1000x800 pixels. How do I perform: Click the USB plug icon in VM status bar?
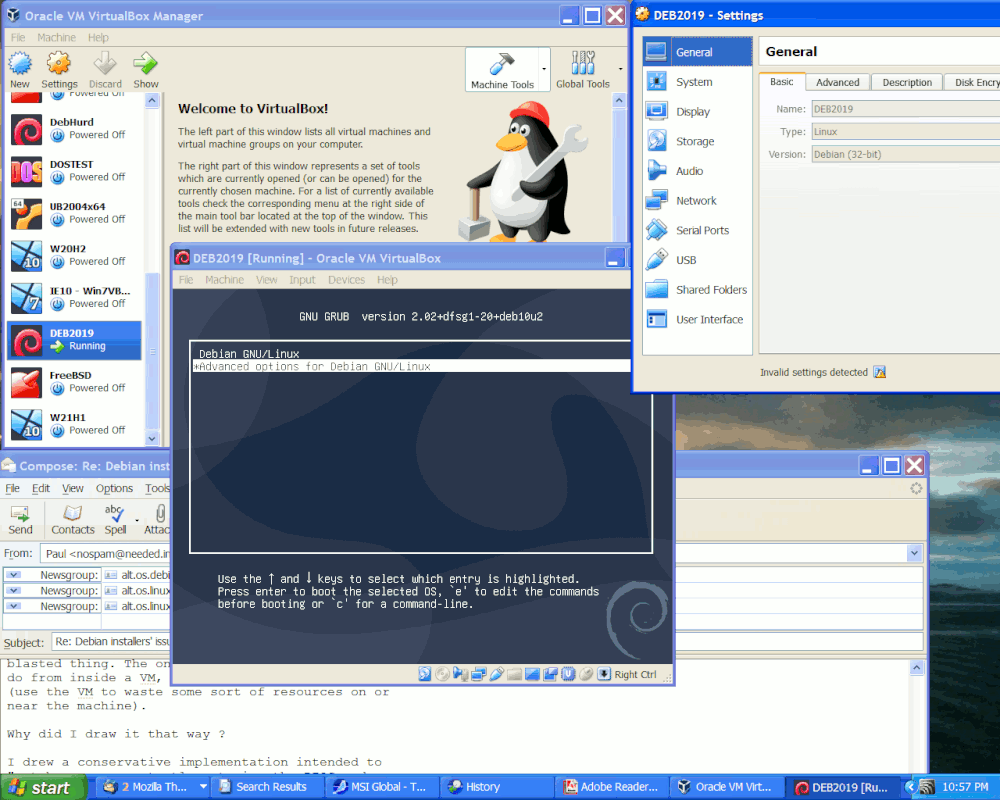pos(496,674)
